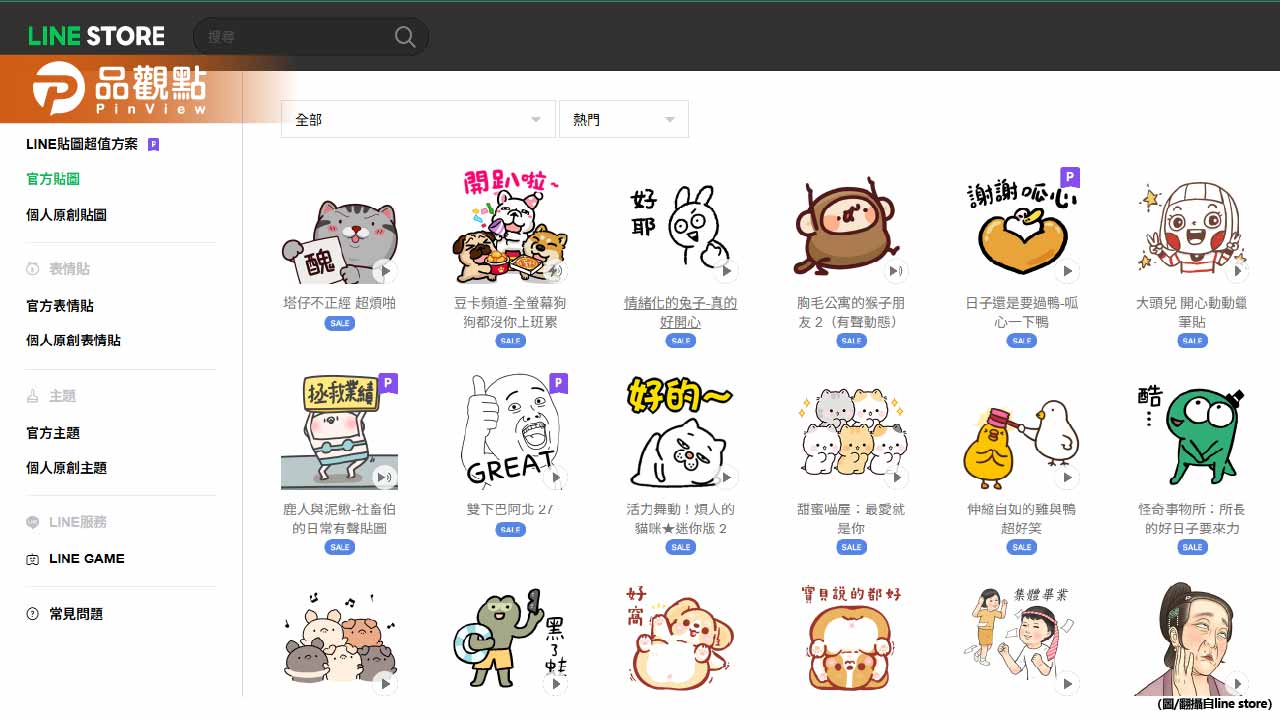Viewport: 1280px width, 720px height.
Task: Open the 集體畢業 sticker thumbnail
Action: (x=1022, y=638)
